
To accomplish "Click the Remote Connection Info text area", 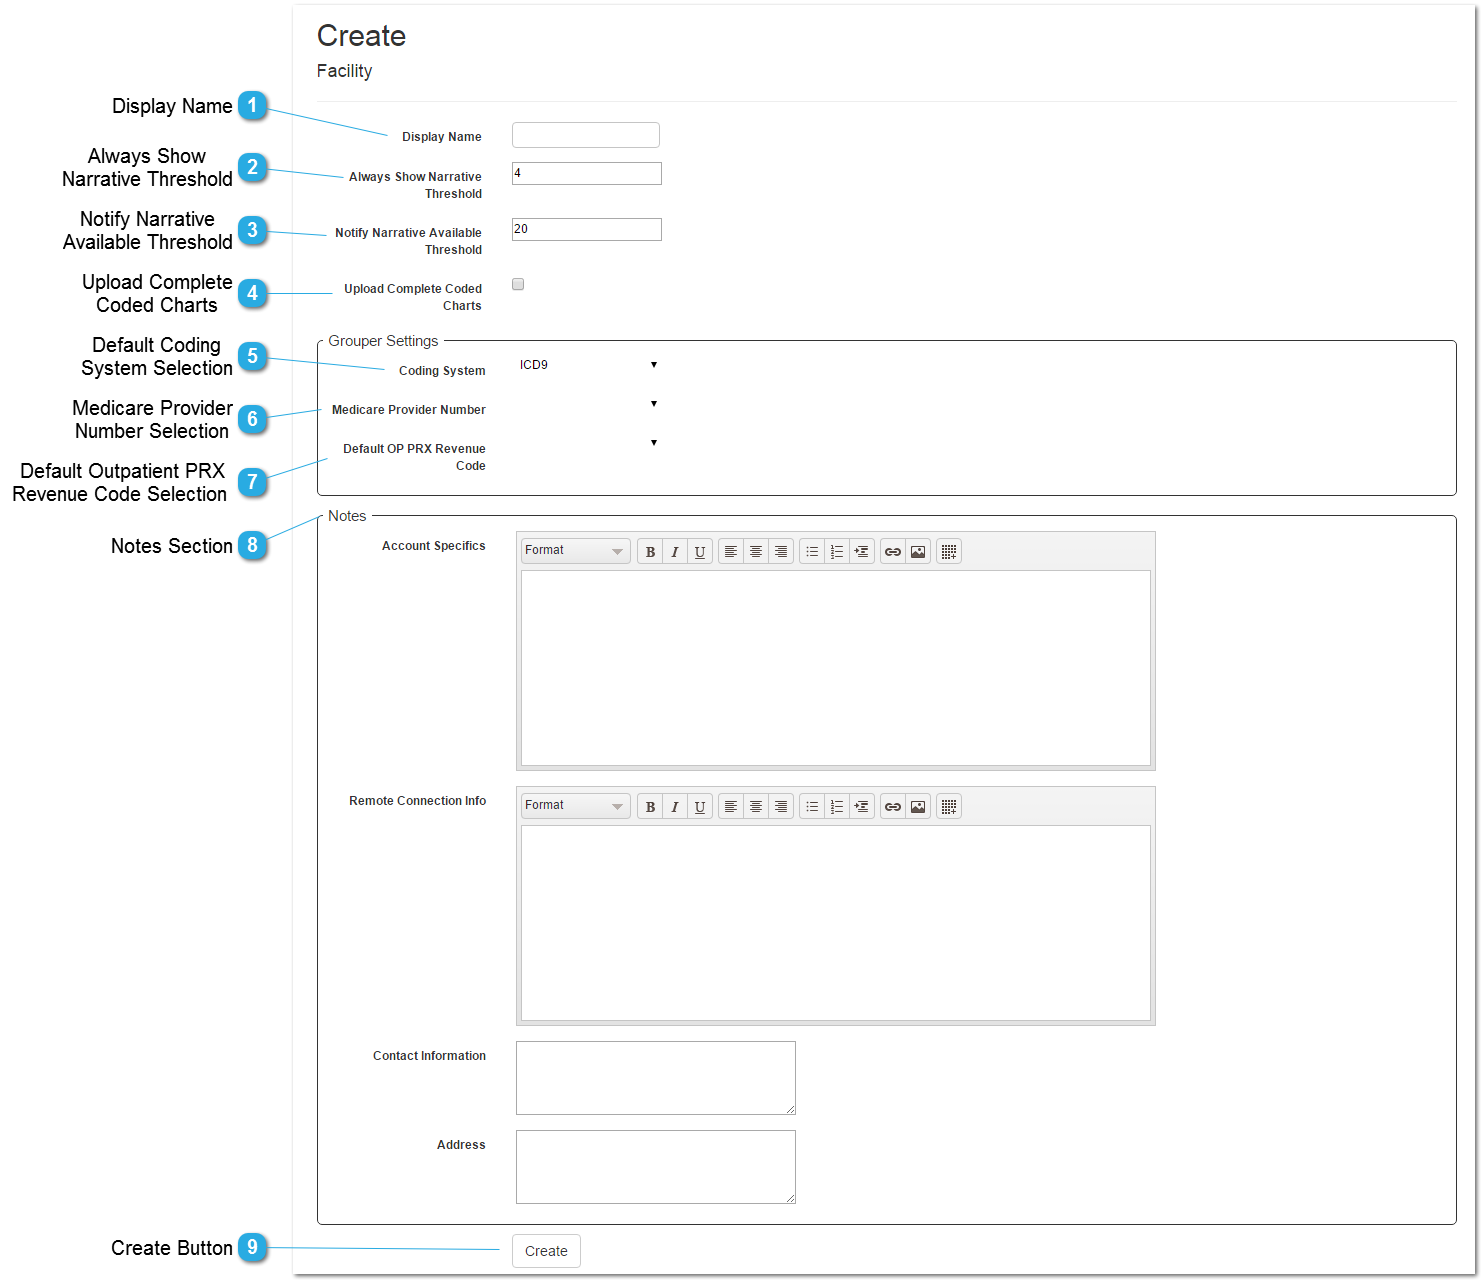I will 836,923.
